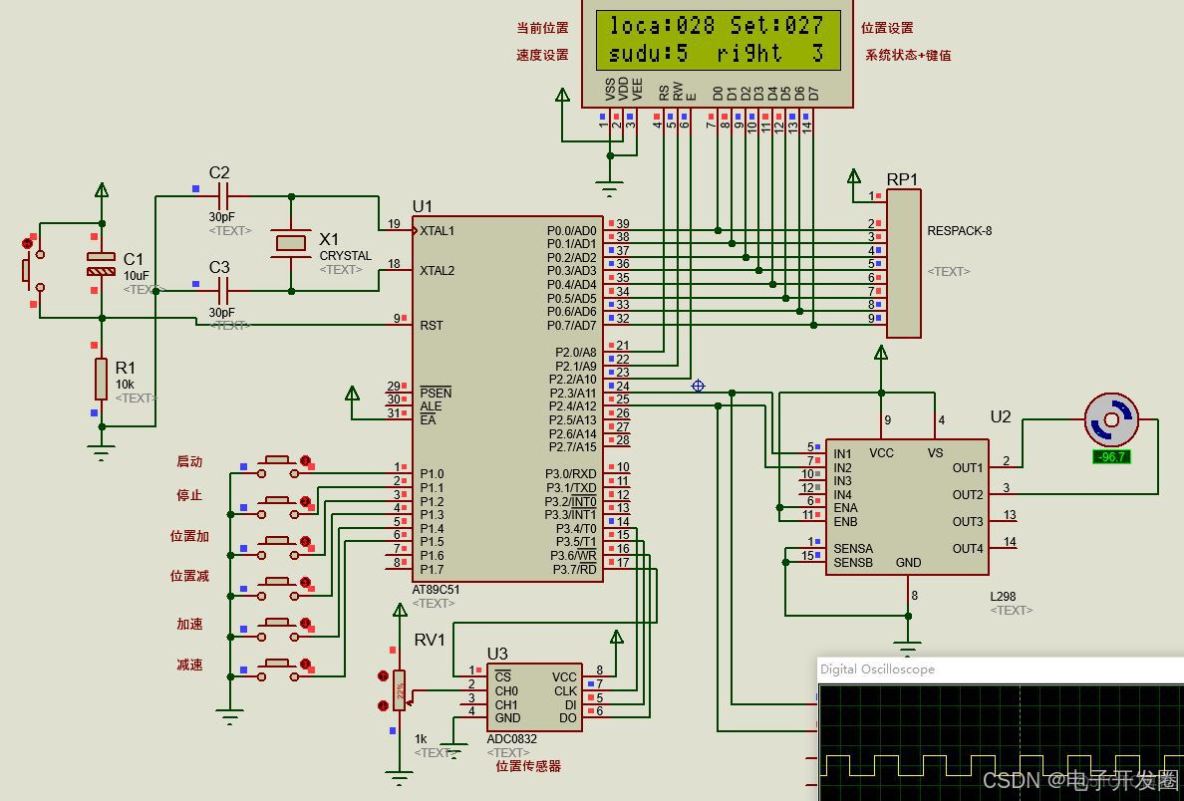Screen dimensions: 1184x801
Task: Select the AT89C51 microcontroller U1
Action: pyautogui.click(x=508, y=395)
